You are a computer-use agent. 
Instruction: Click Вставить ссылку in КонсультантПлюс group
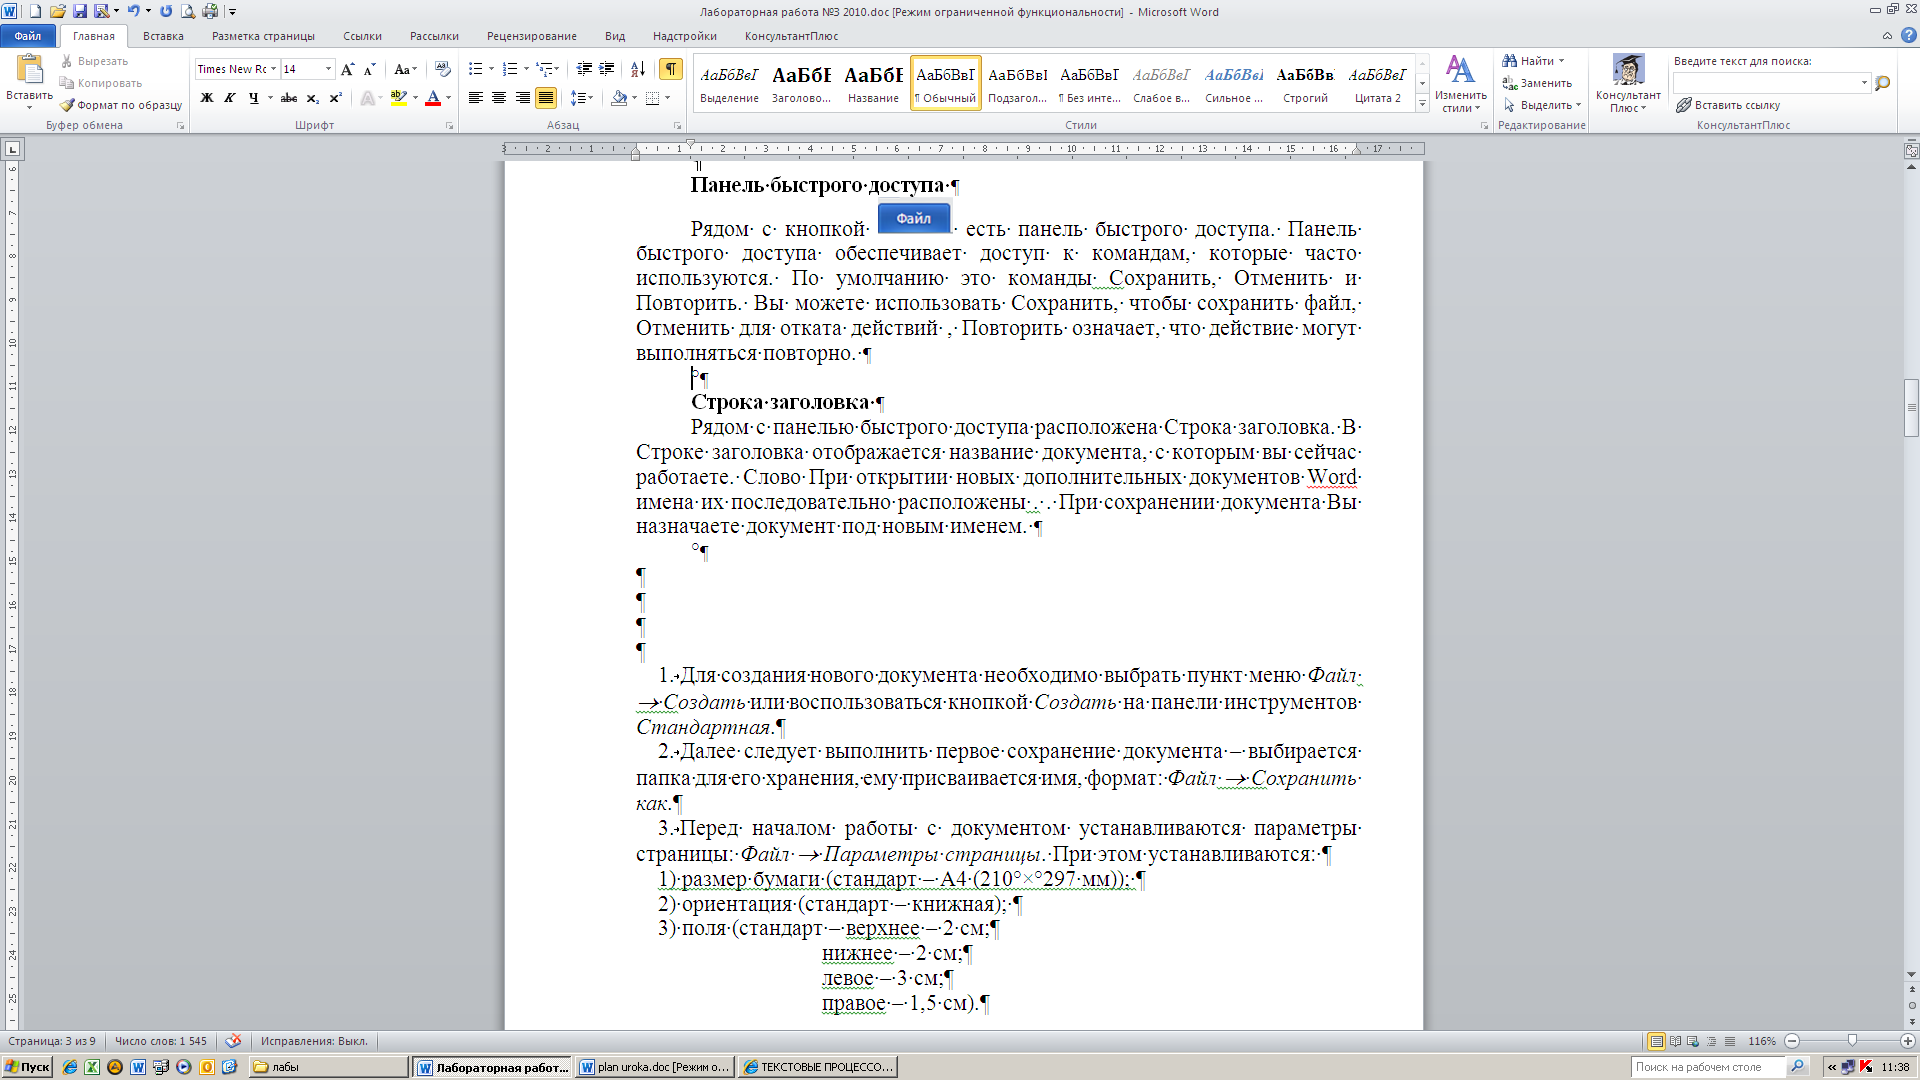[x=1729, y=105]
